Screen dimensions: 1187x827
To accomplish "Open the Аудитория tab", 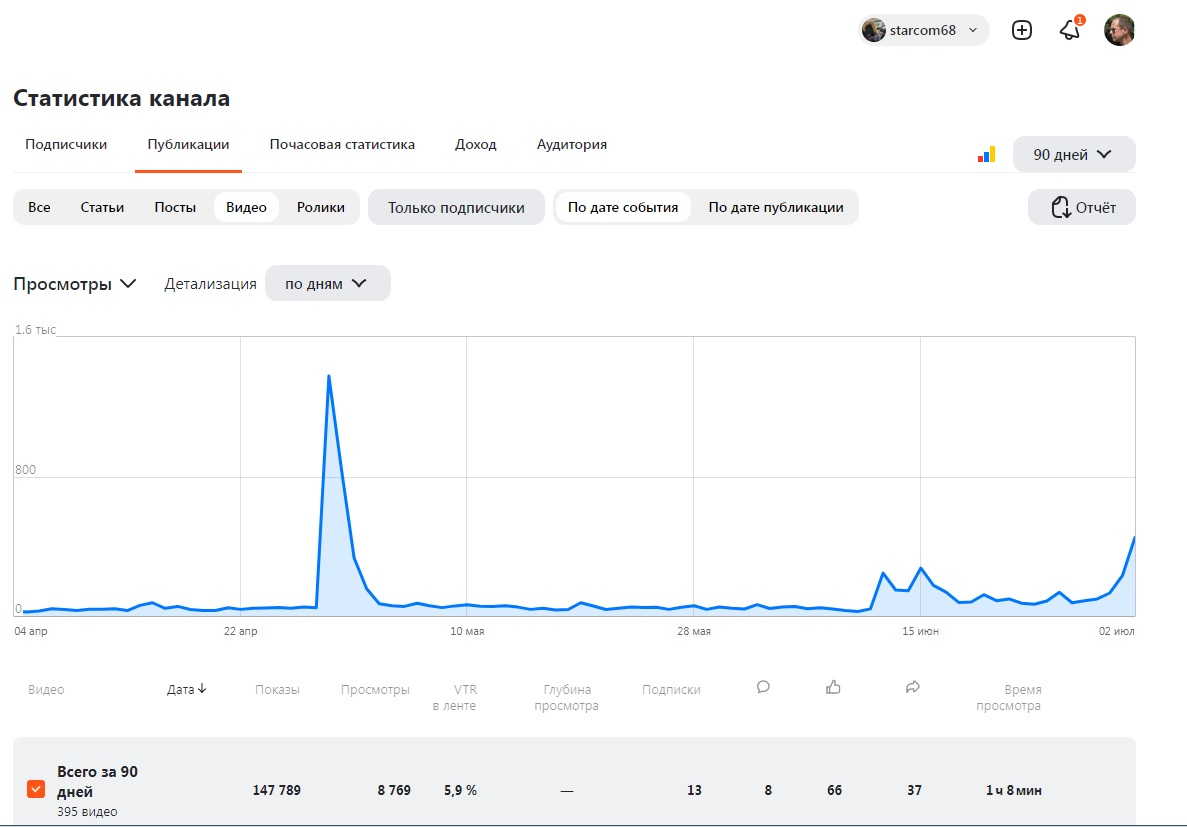I will [x=571, y=144].
